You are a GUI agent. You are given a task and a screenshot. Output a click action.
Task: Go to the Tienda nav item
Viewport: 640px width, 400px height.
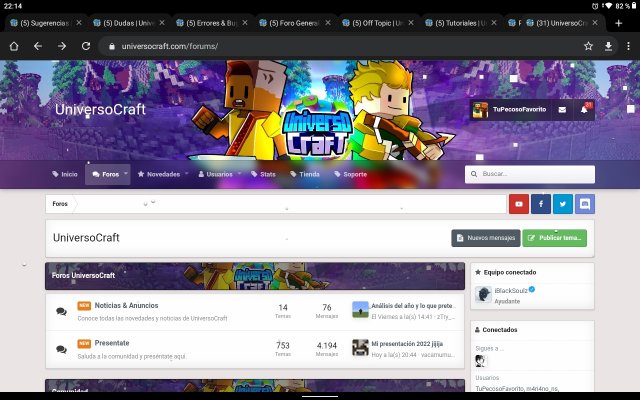click(305, 174)
